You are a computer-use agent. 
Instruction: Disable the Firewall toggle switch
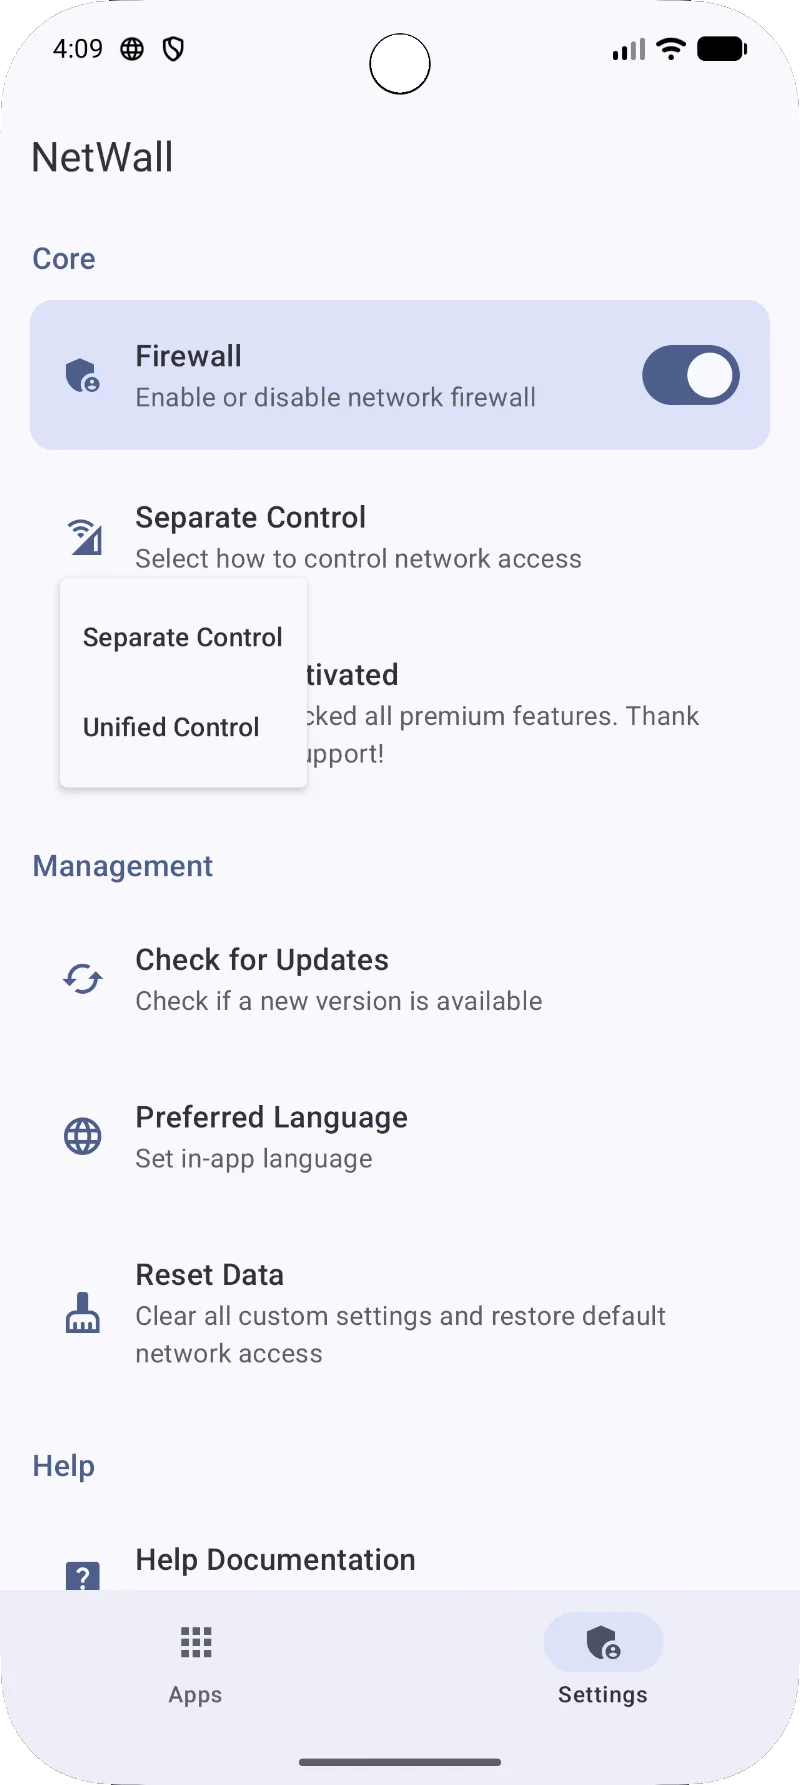(x=690, y=375)
